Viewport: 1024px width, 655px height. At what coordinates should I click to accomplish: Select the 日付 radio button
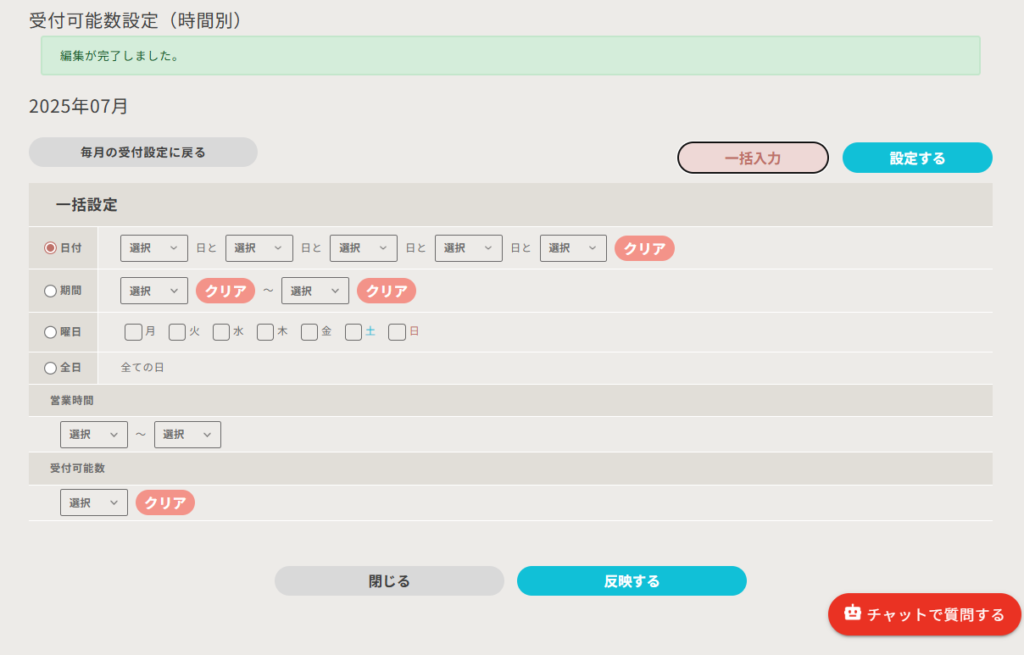[50, 248]
